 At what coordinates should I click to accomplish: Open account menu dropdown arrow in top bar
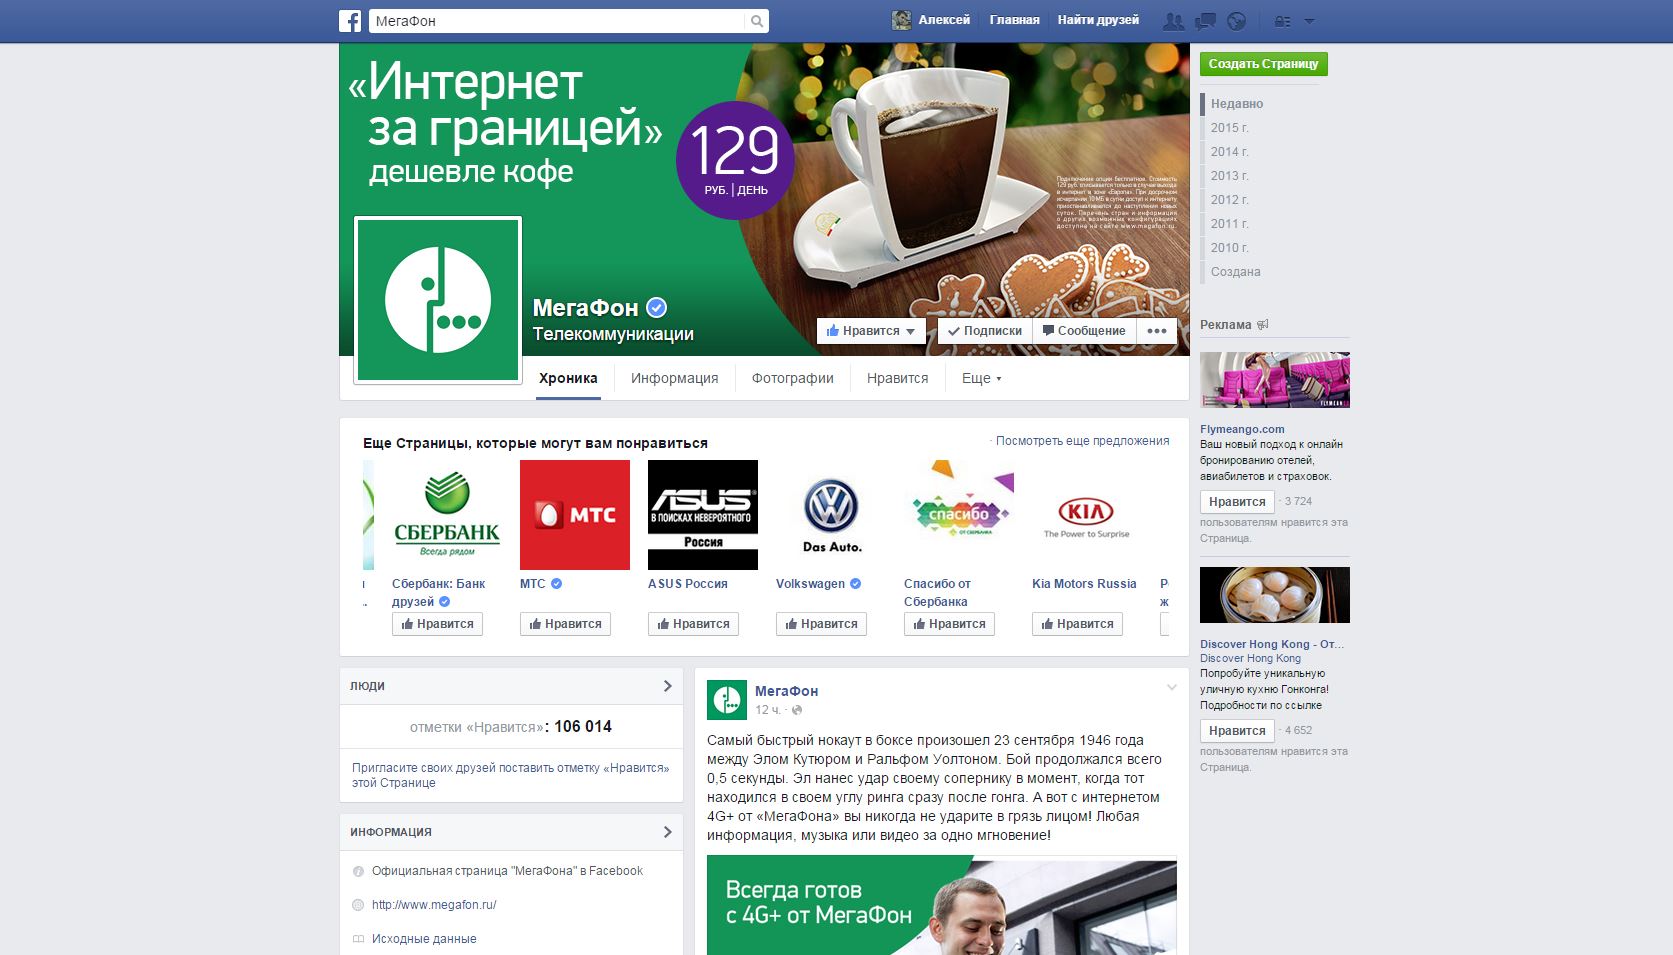pos(1310,21)
